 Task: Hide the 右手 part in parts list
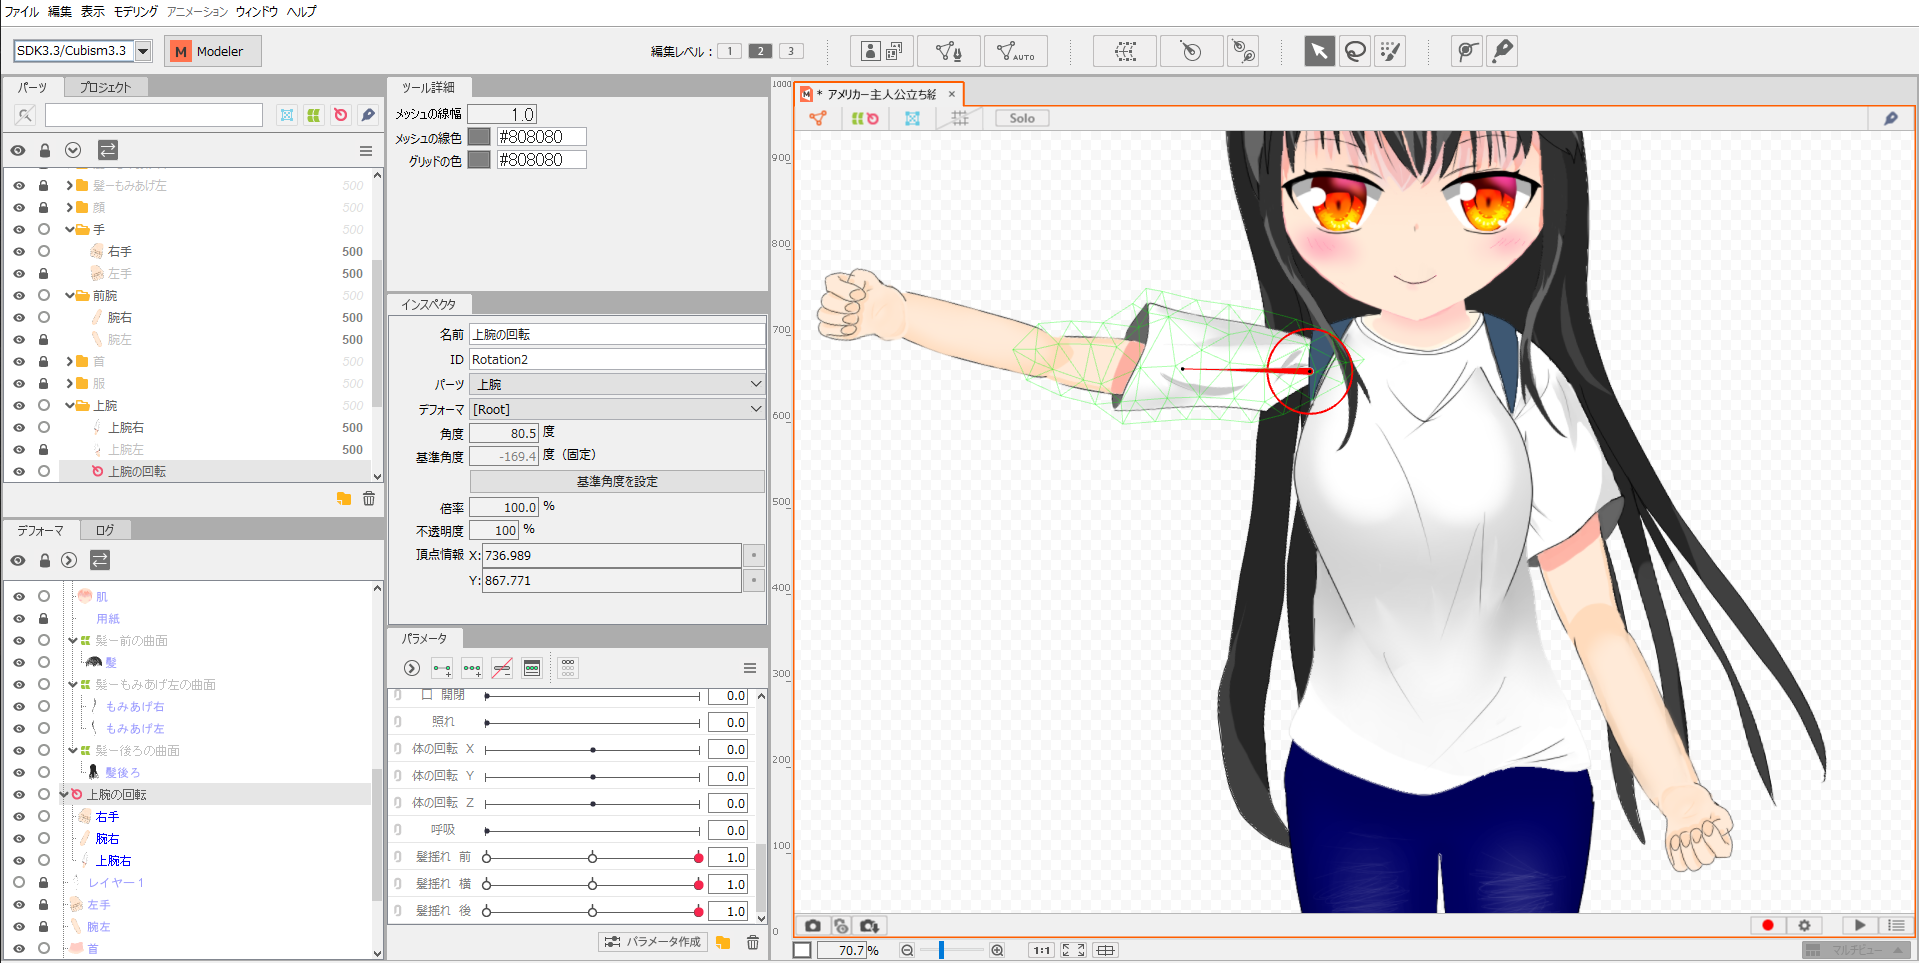(x=18, y=252)
